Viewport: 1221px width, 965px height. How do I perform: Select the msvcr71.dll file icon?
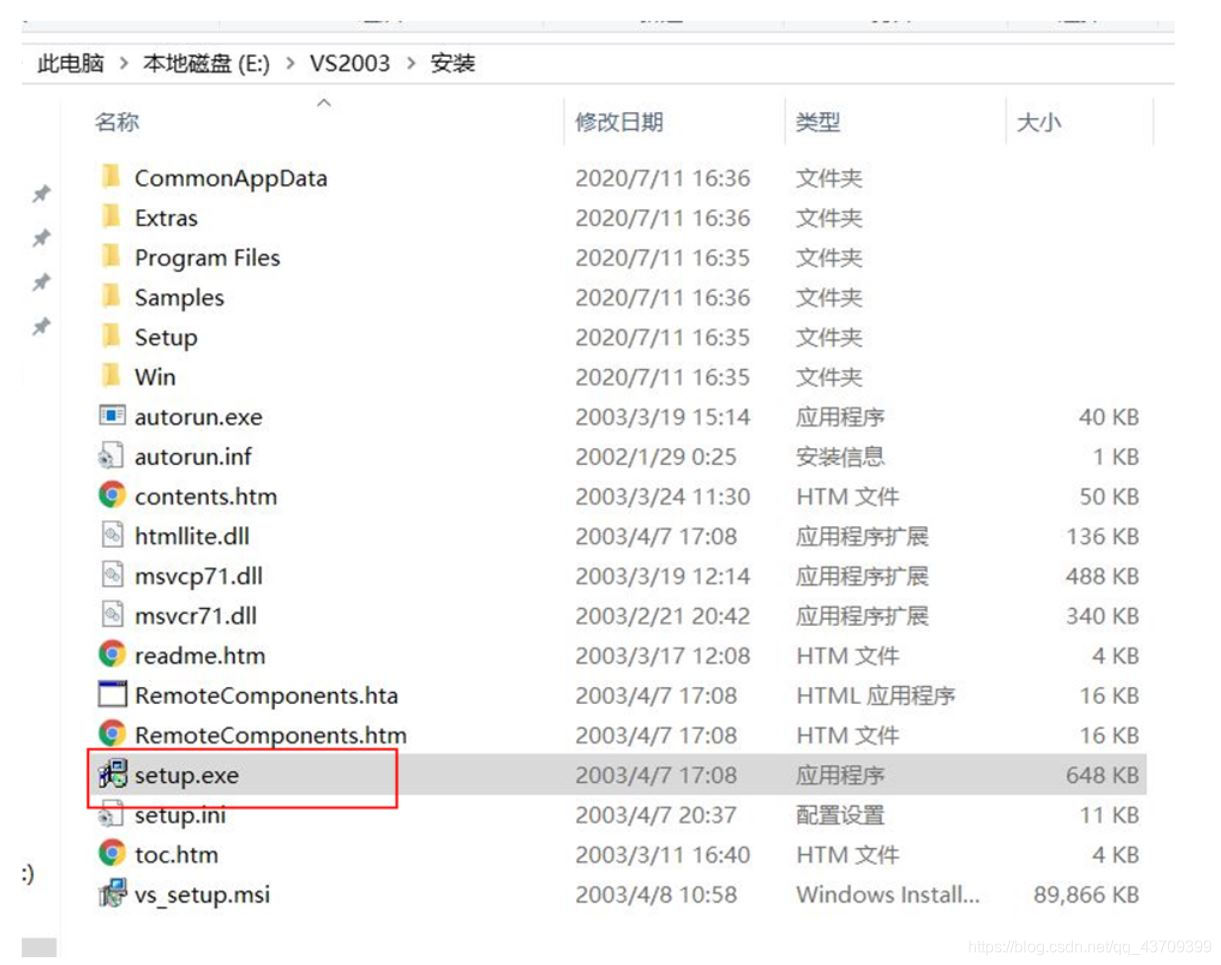point(112,616)
